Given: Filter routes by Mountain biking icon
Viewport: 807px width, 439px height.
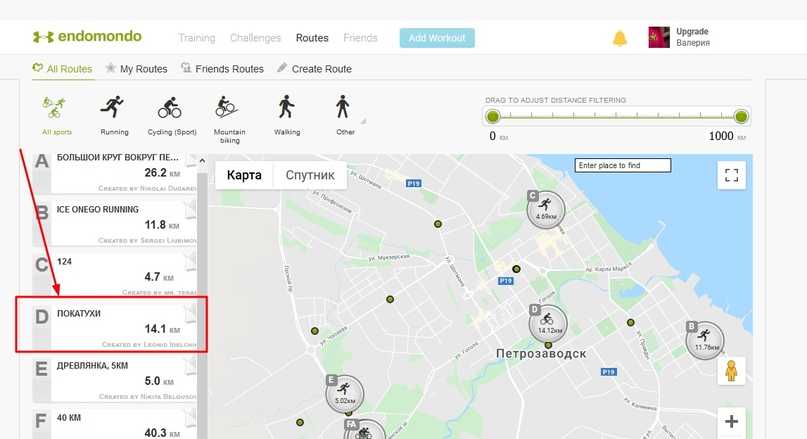Looking at the screenshot, I should coord(226,107).
